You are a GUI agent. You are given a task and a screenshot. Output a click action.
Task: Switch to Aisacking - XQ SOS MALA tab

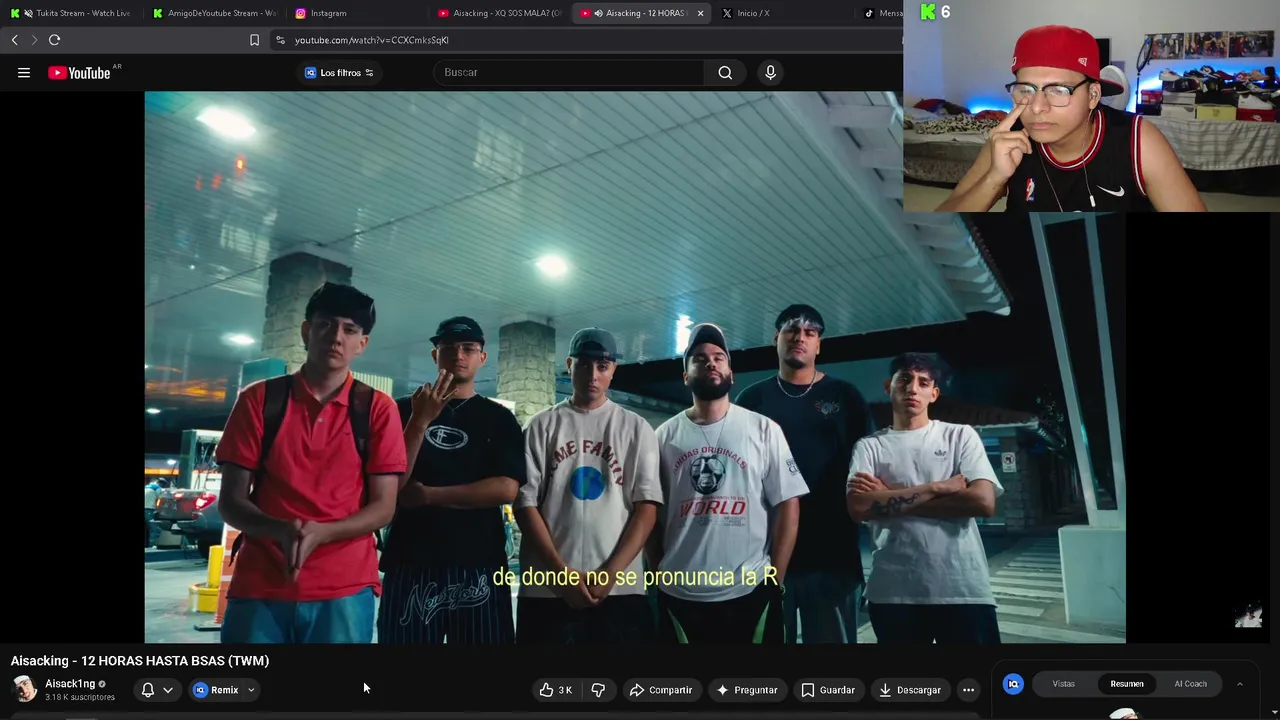[x=500, y=13]
